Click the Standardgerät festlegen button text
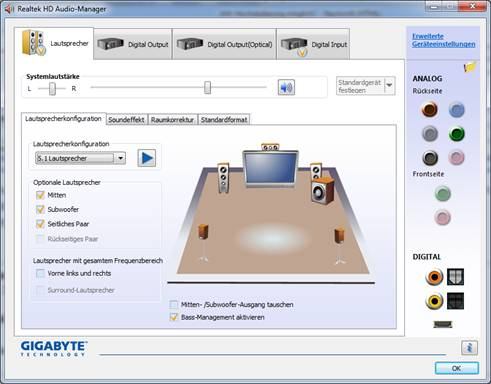The image size is (491, 384). [x=360, y=86]
